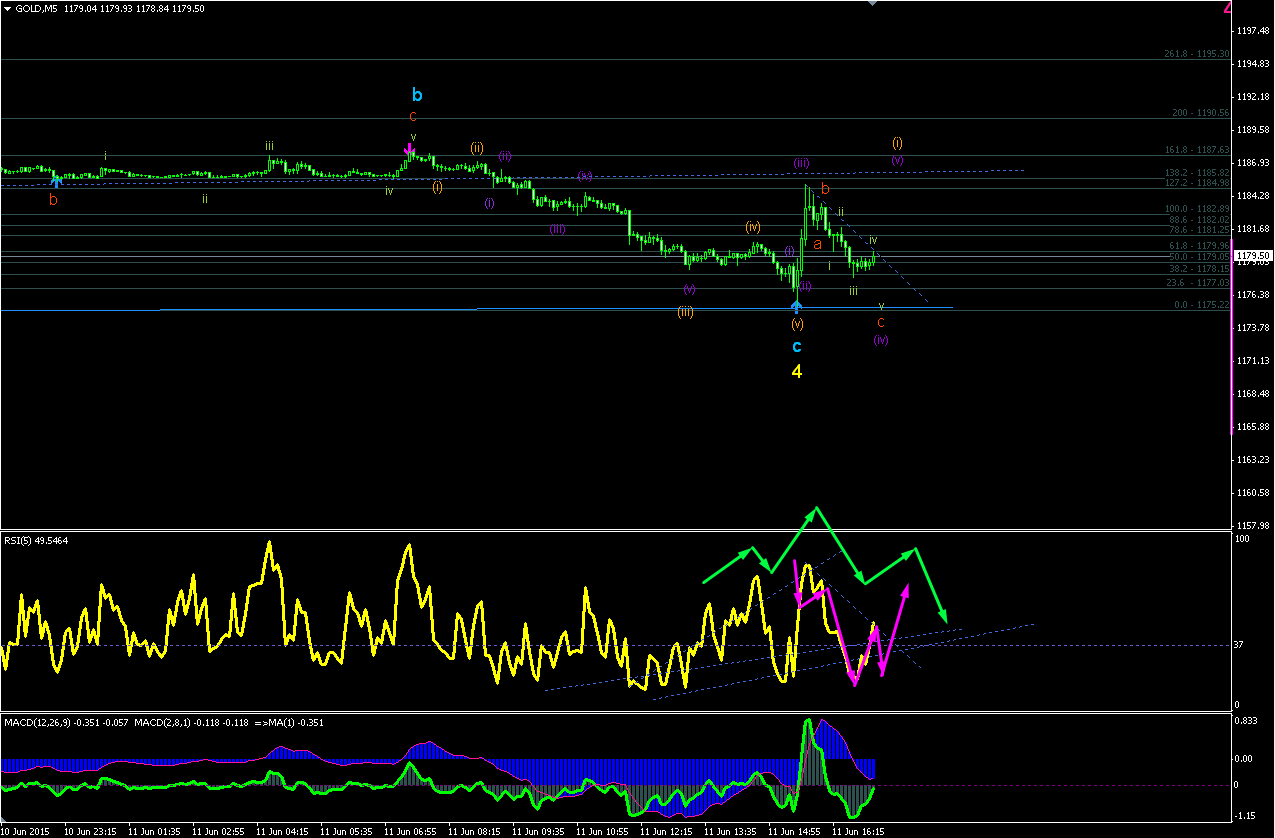Click the current price tag 1179.50 on axis

click(x=1255, y=256)
